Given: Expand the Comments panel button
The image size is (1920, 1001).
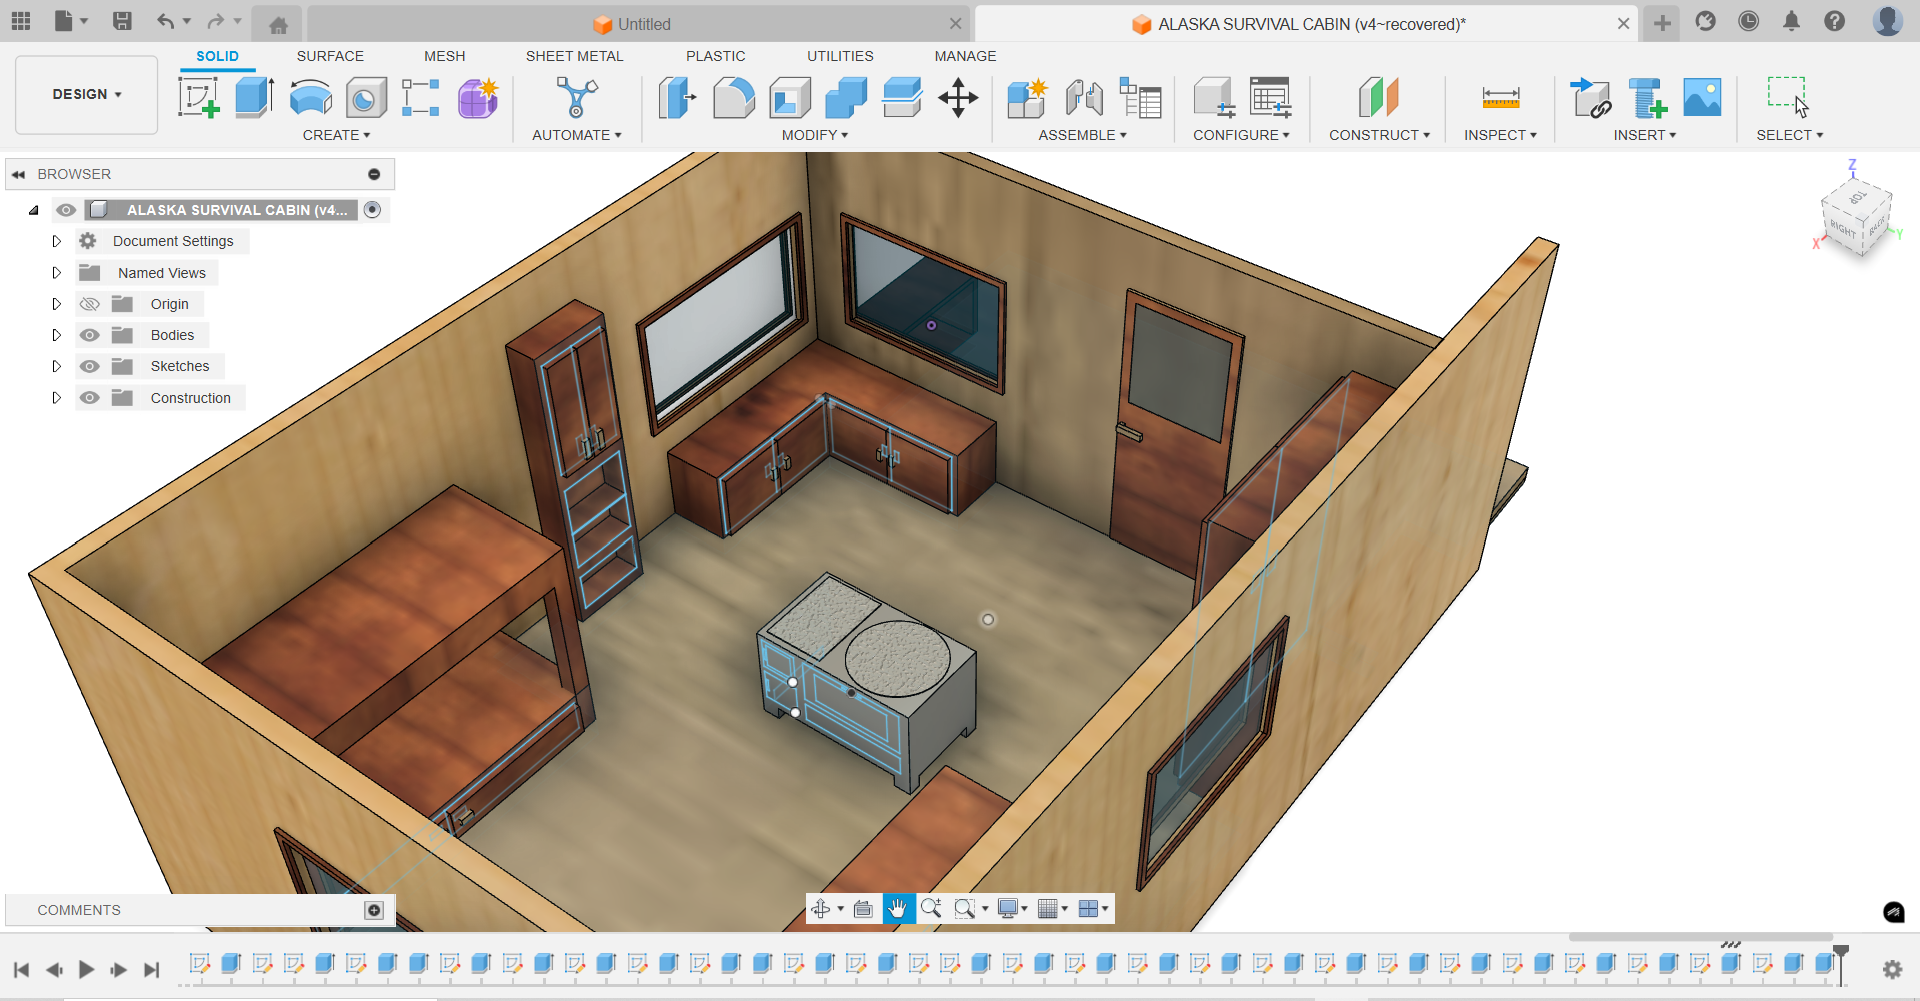Looking at the screenshot, I should pos(374,910).
